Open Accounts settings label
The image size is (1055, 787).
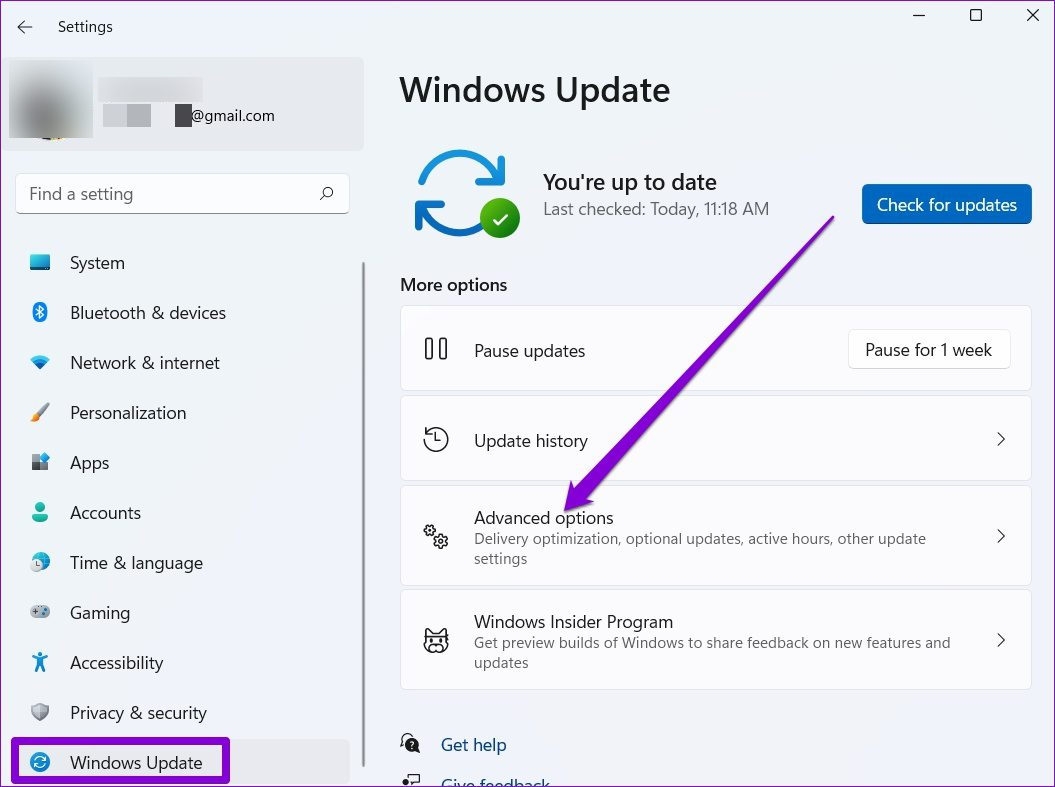coord(106,513)
